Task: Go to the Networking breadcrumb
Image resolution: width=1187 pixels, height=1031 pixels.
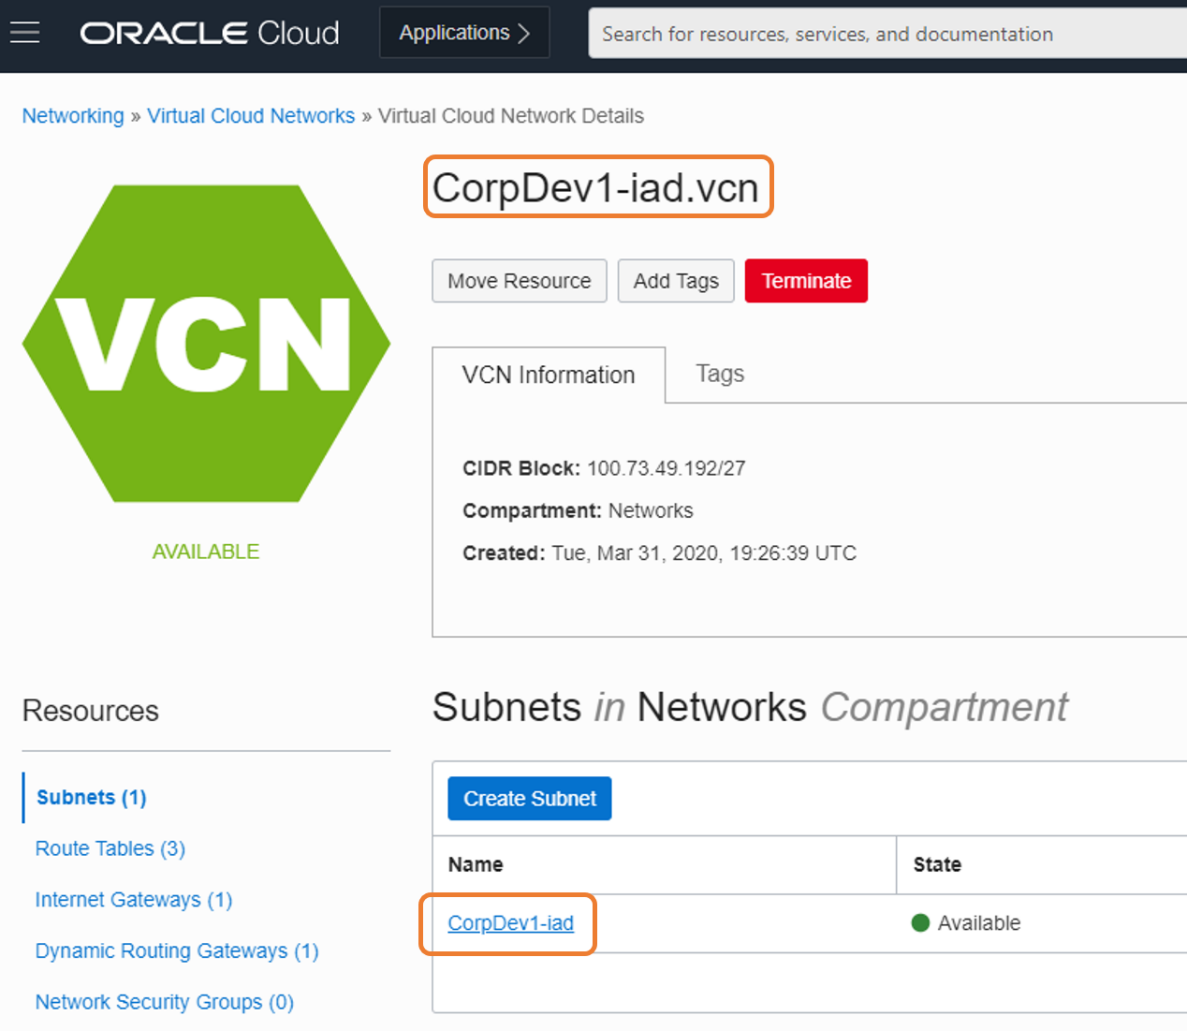Action: [73, 116]
